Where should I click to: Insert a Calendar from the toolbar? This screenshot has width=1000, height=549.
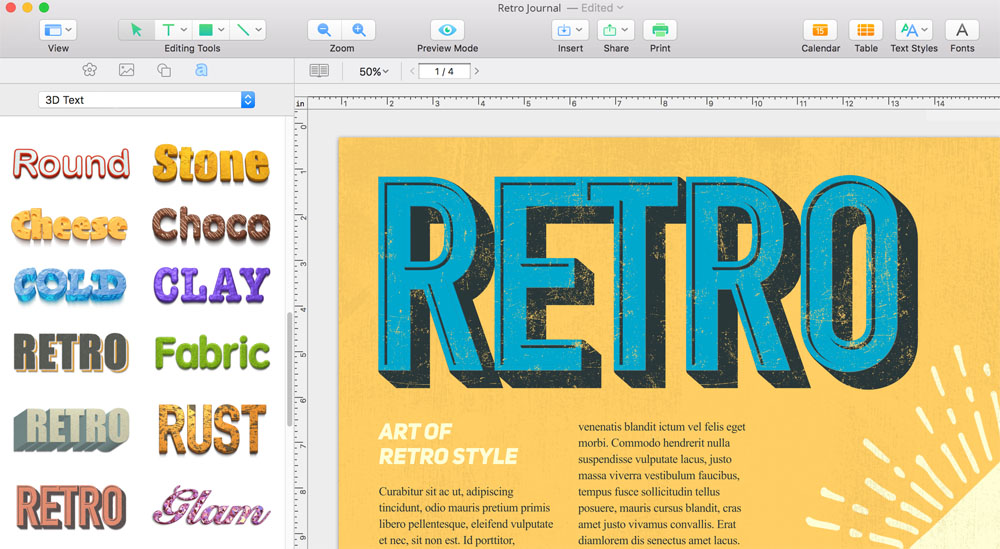click(820, 30)
